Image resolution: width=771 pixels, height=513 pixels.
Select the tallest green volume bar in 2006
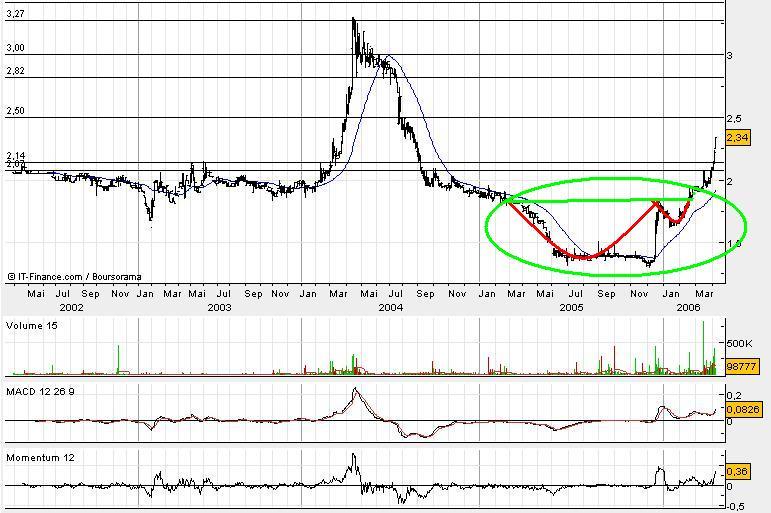703,348
